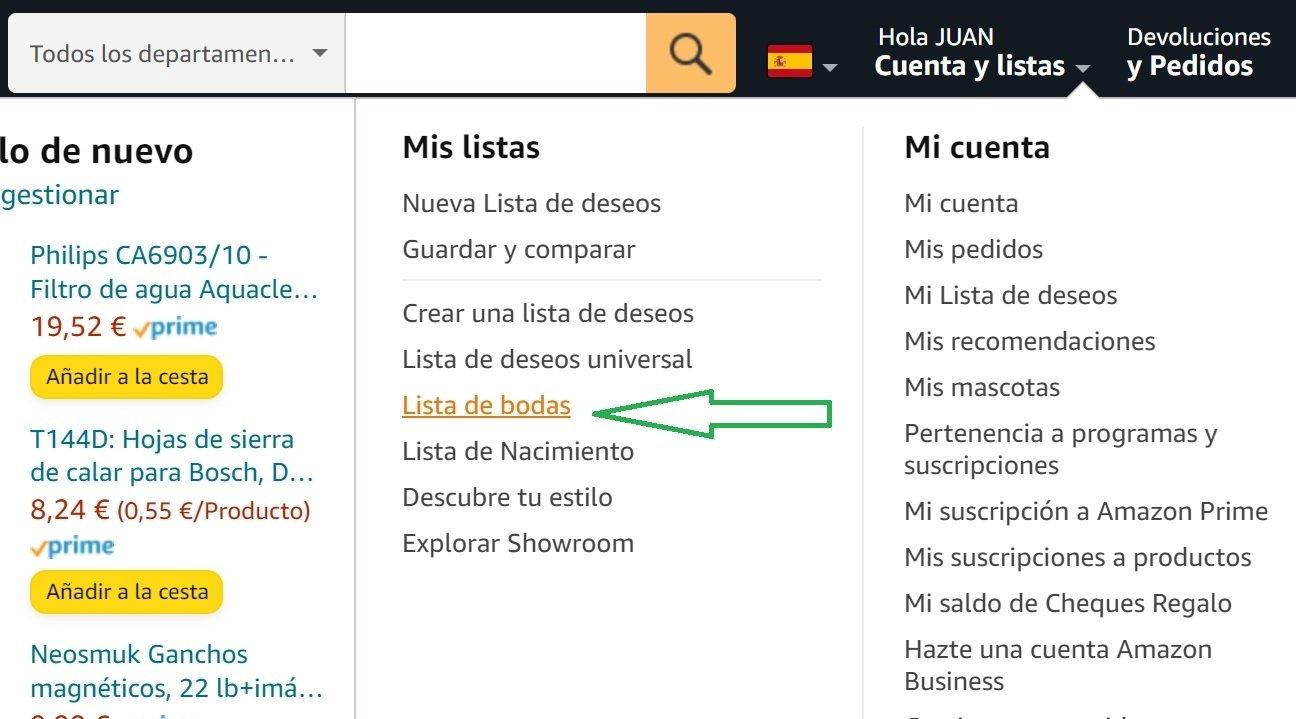Select Descubre tu estilo
The height and width of the screenshot is (719, 1296).
pyautogui.click(x=507, y=497)
